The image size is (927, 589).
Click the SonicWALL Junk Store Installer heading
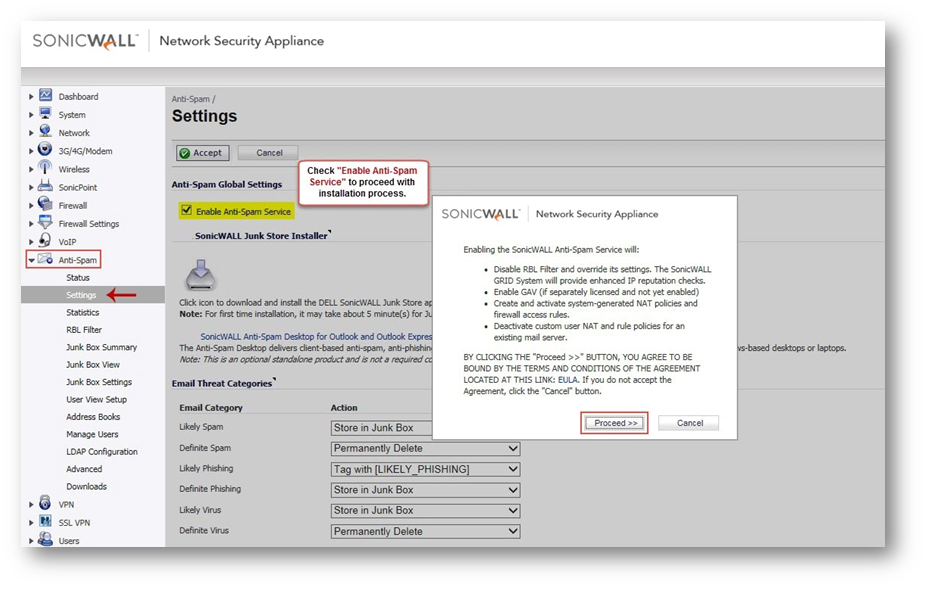pos(261,235)
